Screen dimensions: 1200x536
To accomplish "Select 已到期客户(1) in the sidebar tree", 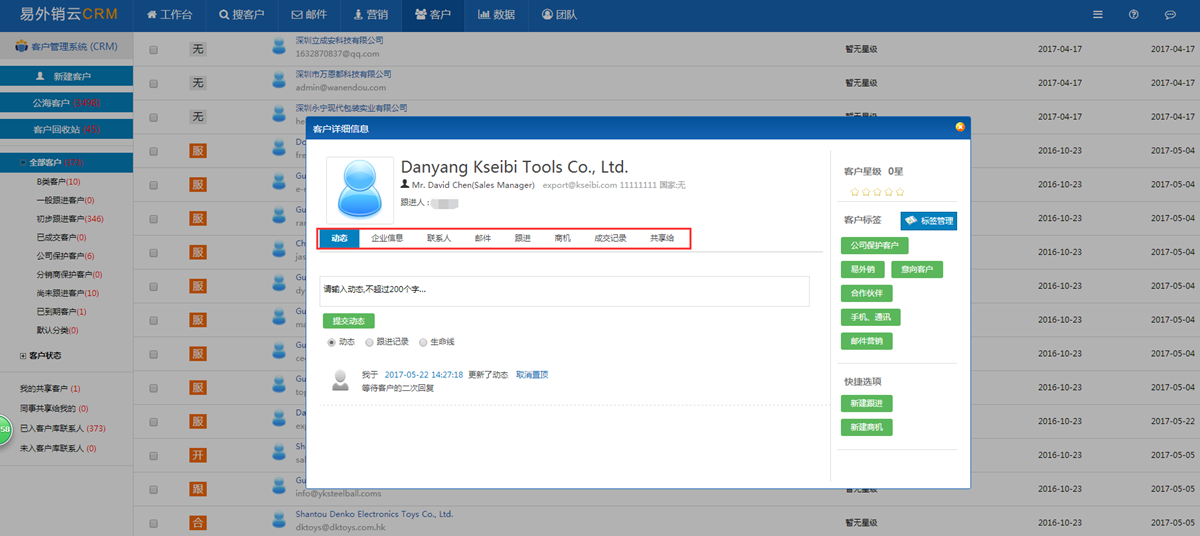I will [x=62, y=311].
